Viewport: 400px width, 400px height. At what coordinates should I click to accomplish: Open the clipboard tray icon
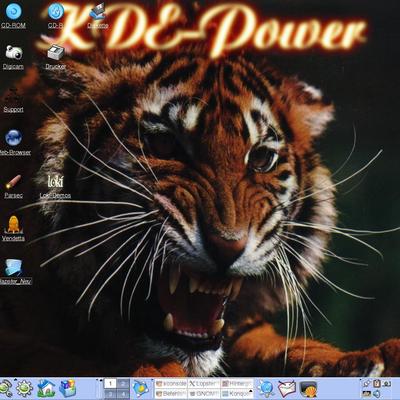coord(377,384)
